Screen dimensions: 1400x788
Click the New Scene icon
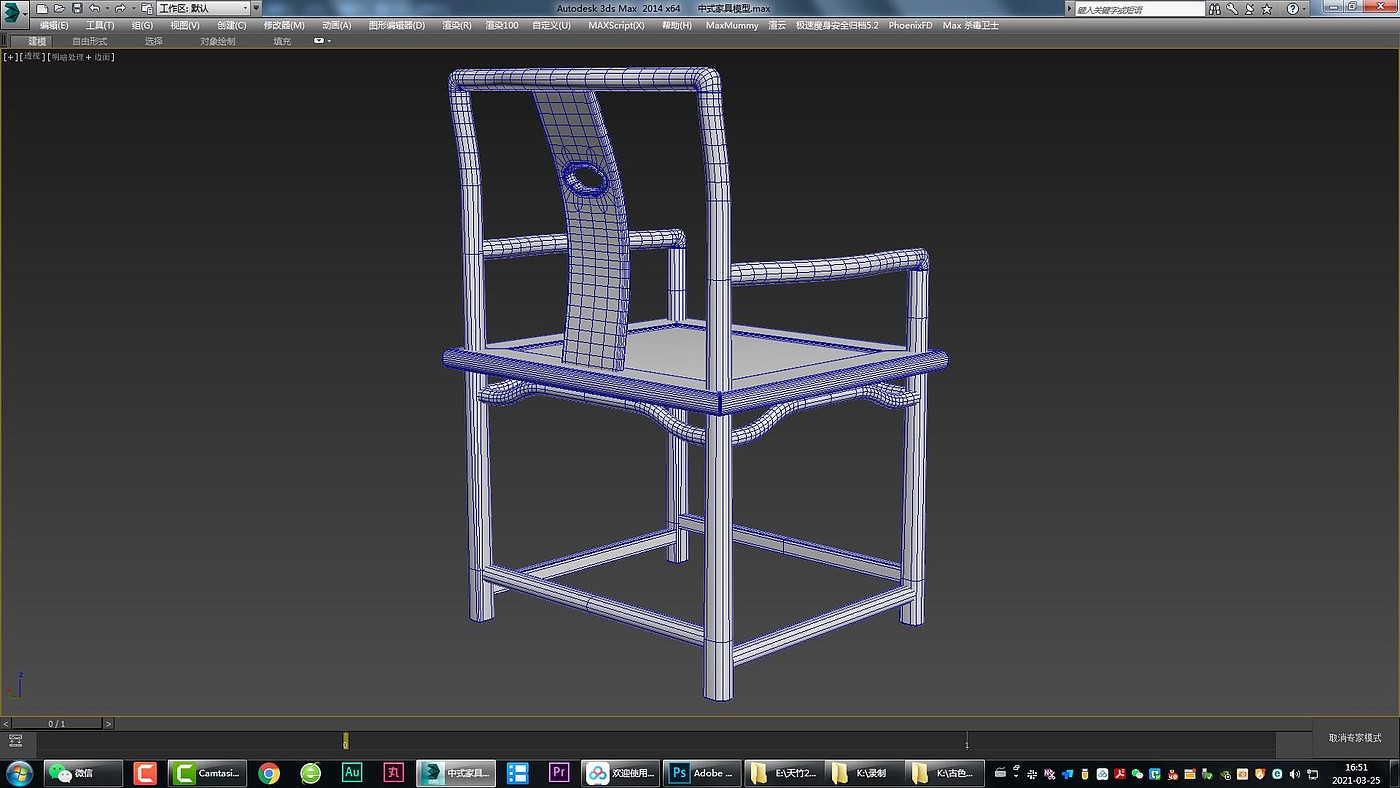click(42, 8)
